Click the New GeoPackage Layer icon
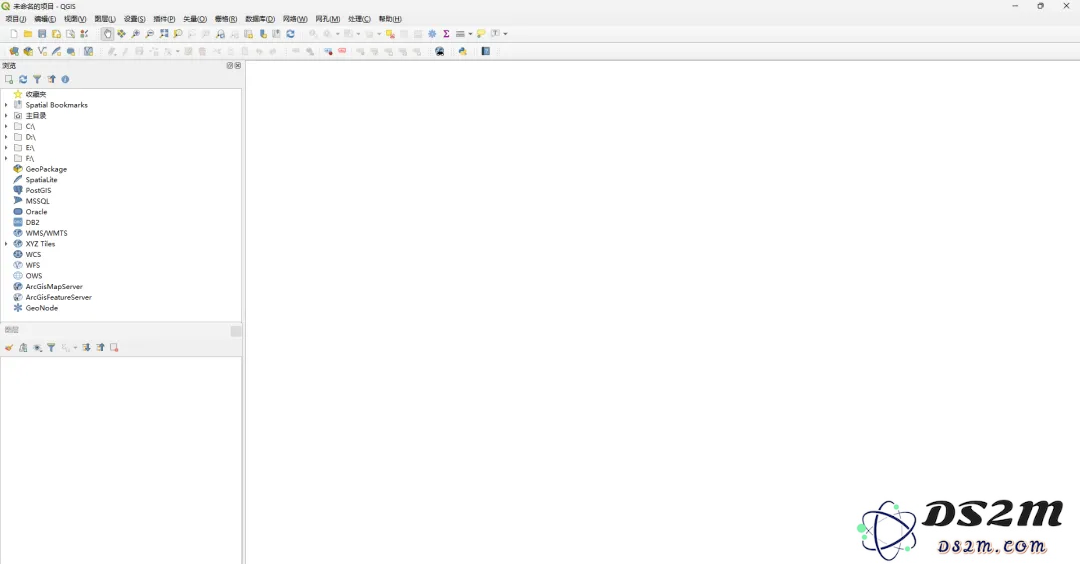Viewport: 1080px width, 564px height. [28, 52]
